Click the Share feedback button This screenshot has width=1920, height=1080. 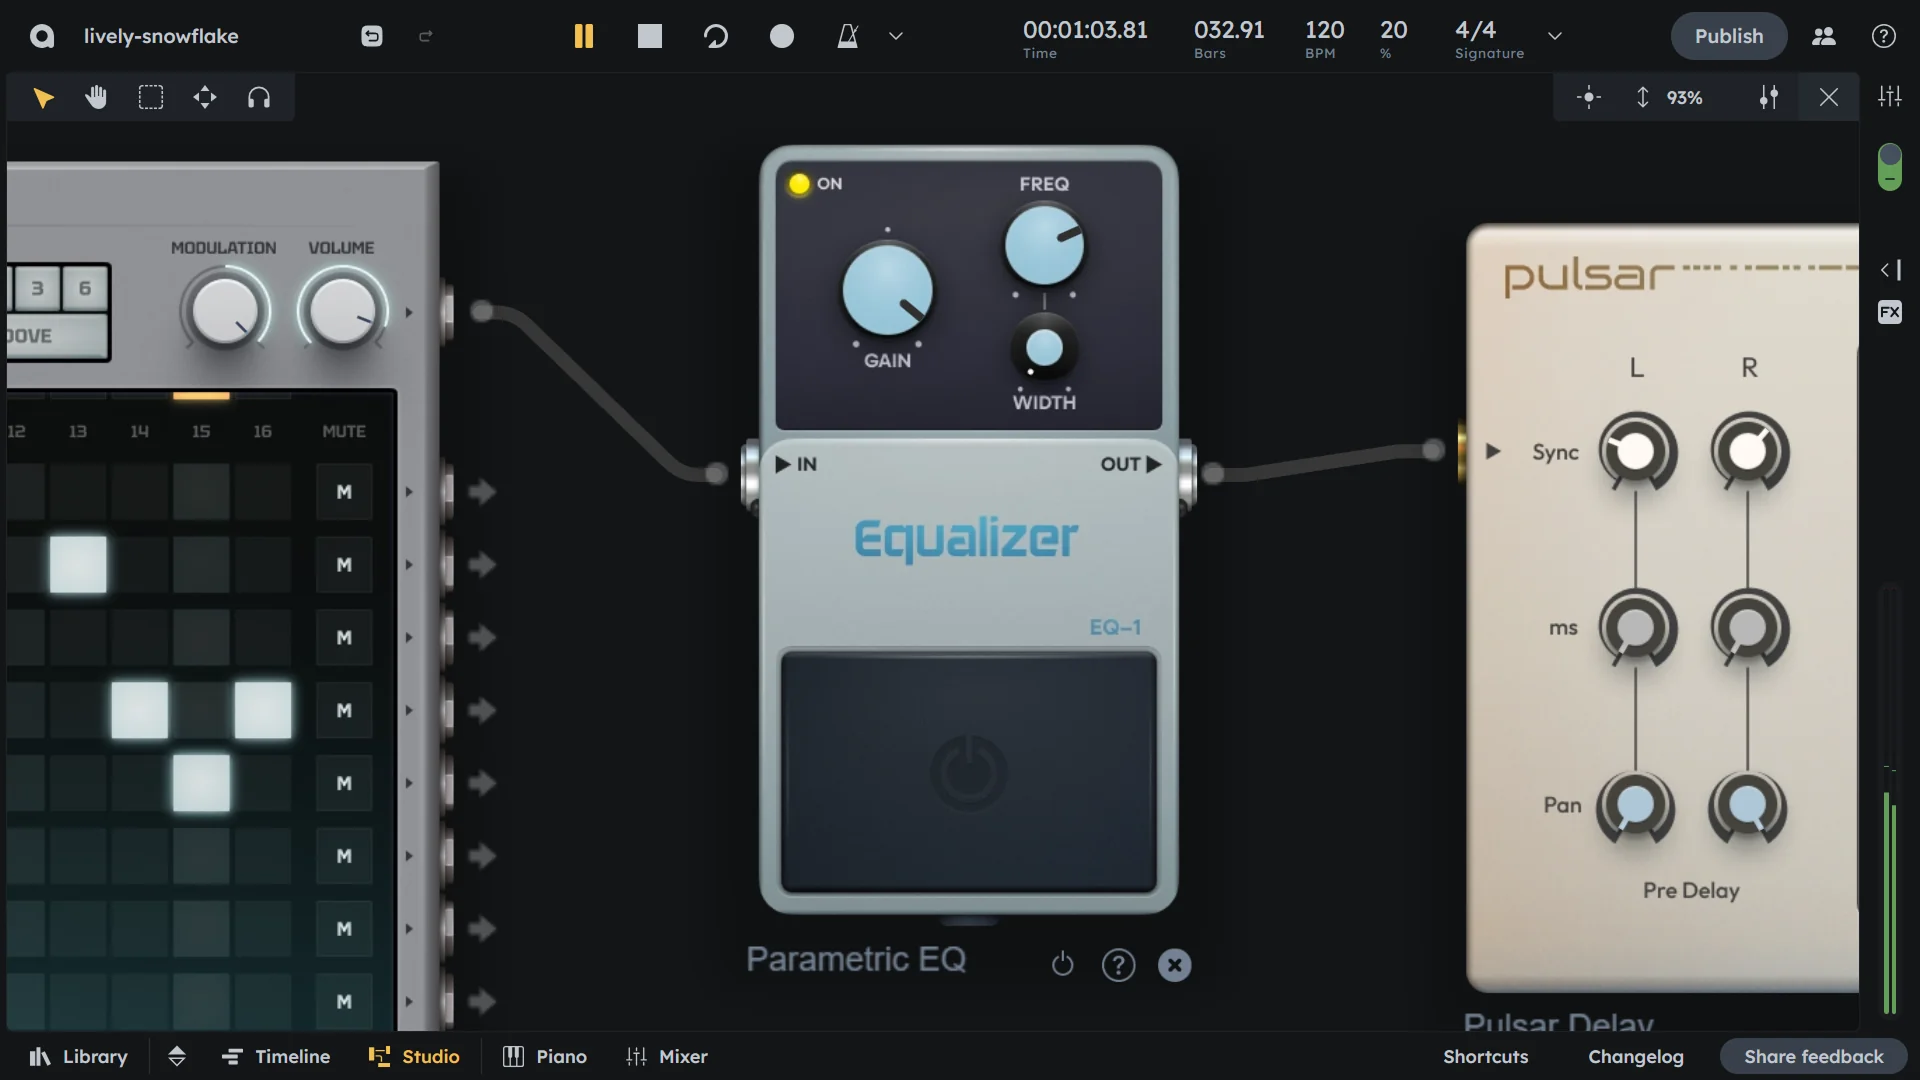tap(1813, 1056)
